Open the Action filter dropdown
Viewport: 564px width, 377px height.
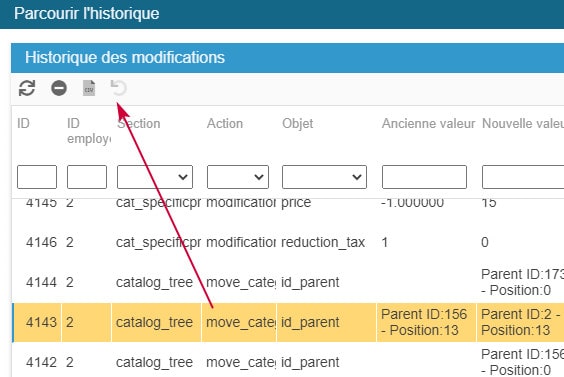coord(238,177)
